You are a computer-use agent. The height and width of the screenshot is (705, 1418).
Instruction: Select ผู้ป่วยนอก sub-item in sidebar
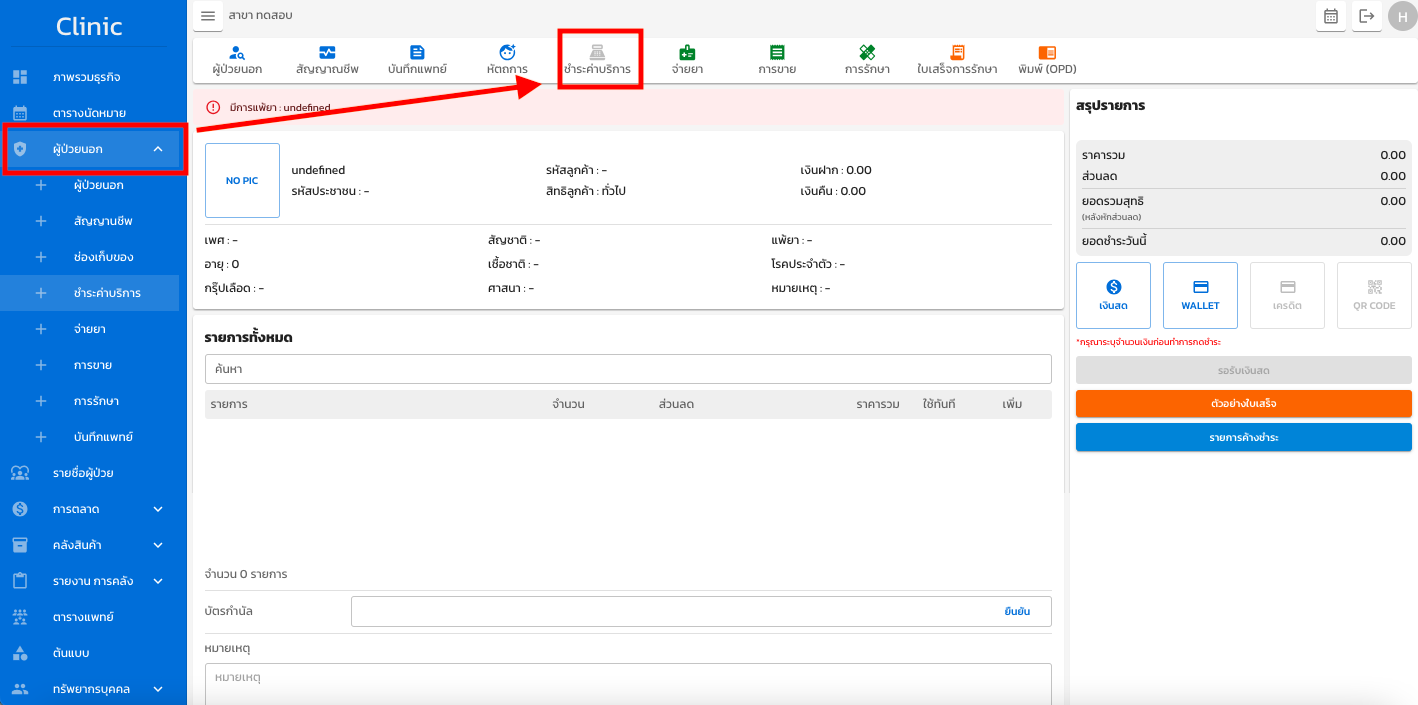[98, 185]
